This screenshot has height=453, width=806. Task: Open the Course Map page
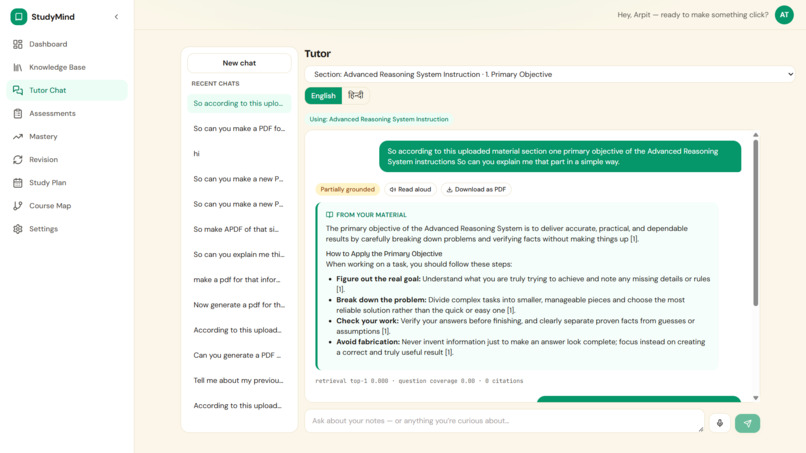(67, 206)
